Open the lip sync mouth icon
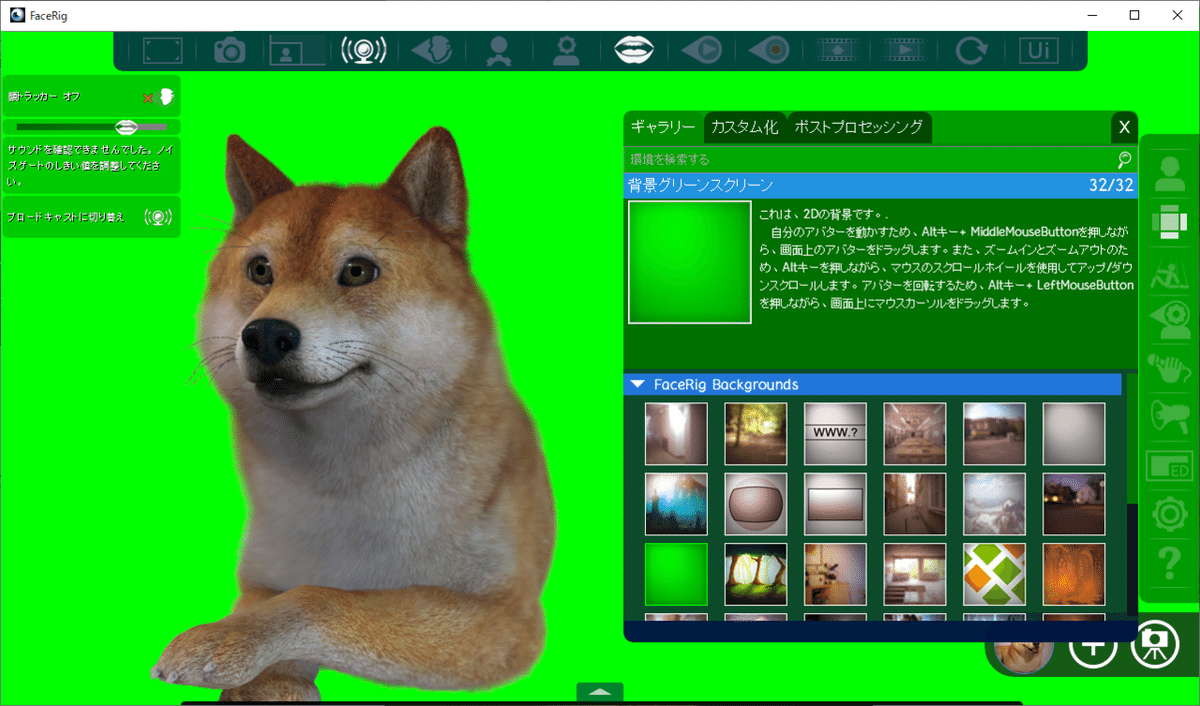Screen dimensions: 1200x706 (x=634, y=49)
